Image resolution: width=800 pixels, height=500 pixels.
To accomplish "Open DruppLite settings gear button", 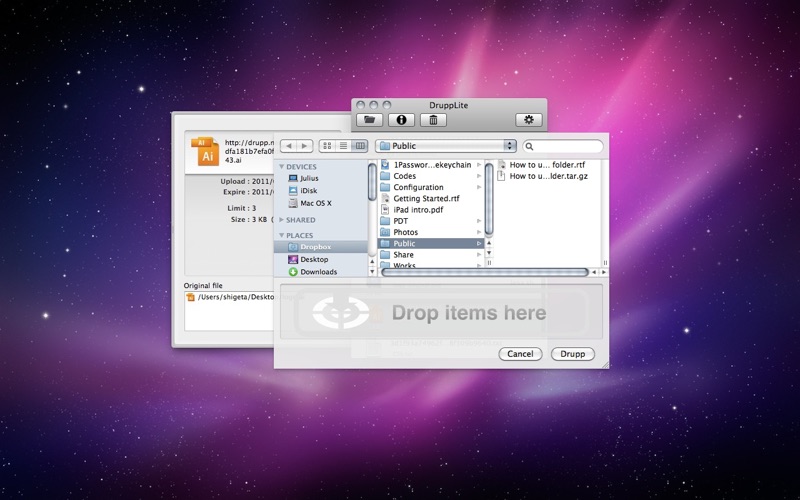I will [529, 120].
